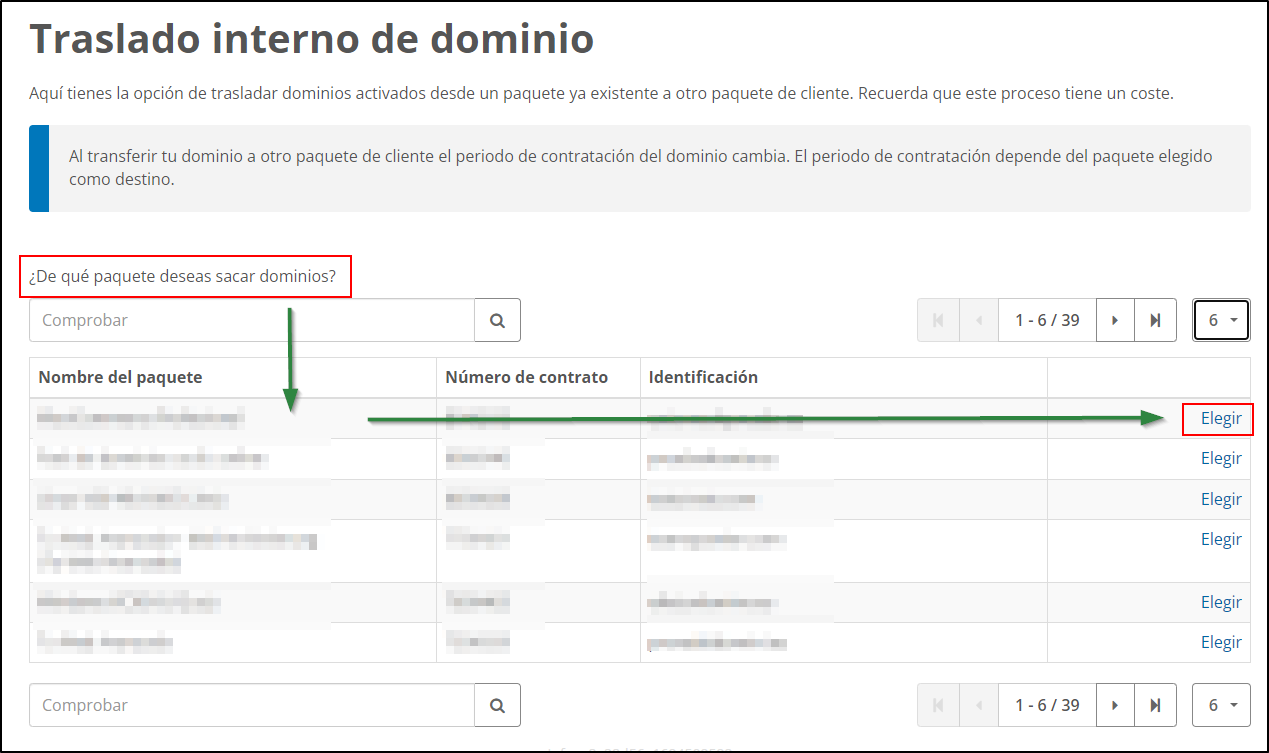This screenshot has width=1269, height=753.
Task: Click the bottom Comprobar input box
Action: (250, 704)
